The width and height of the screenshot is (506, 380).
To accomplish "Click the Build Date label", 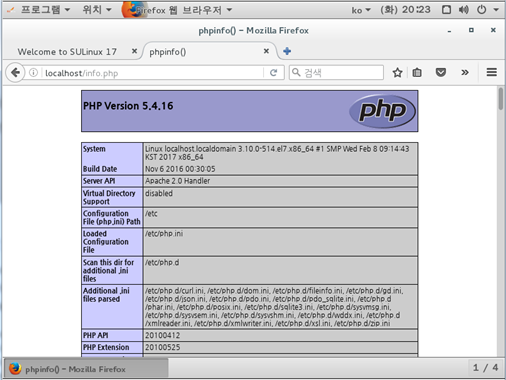I will pos(100,169).
